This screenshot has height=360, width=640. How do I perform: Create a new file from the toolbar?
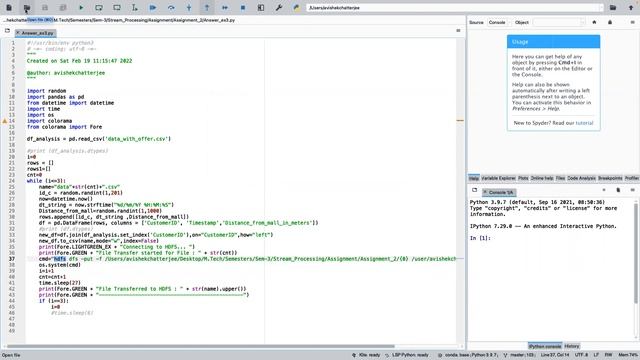click(x=9, y=8)
